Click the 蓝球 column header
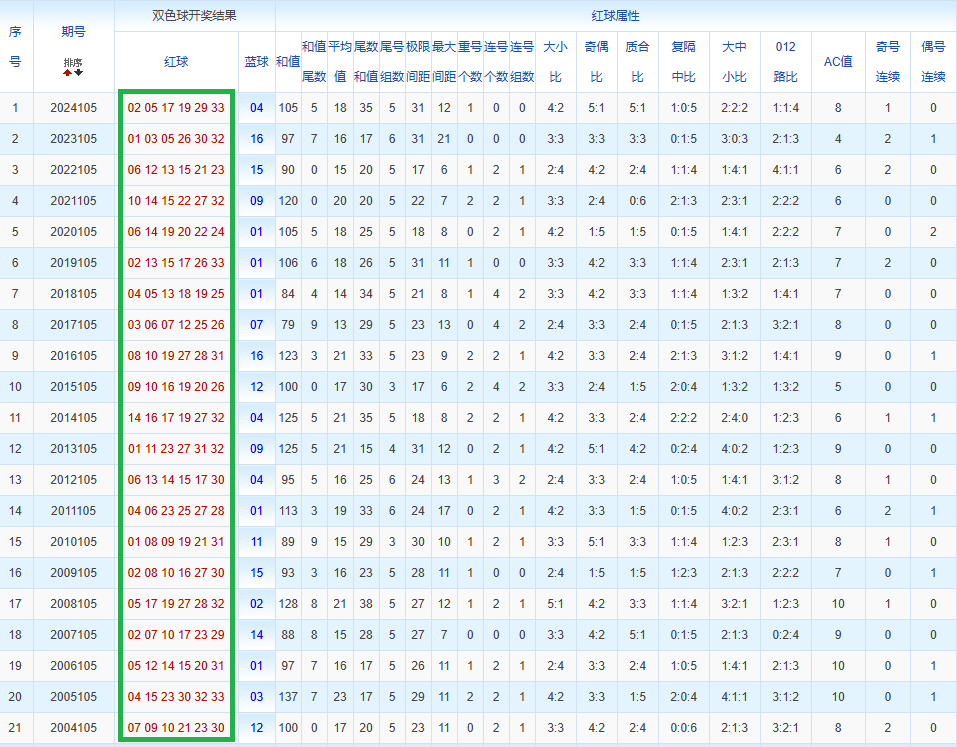957x747 pixels. pyautogui.click(x=257, y=62)
